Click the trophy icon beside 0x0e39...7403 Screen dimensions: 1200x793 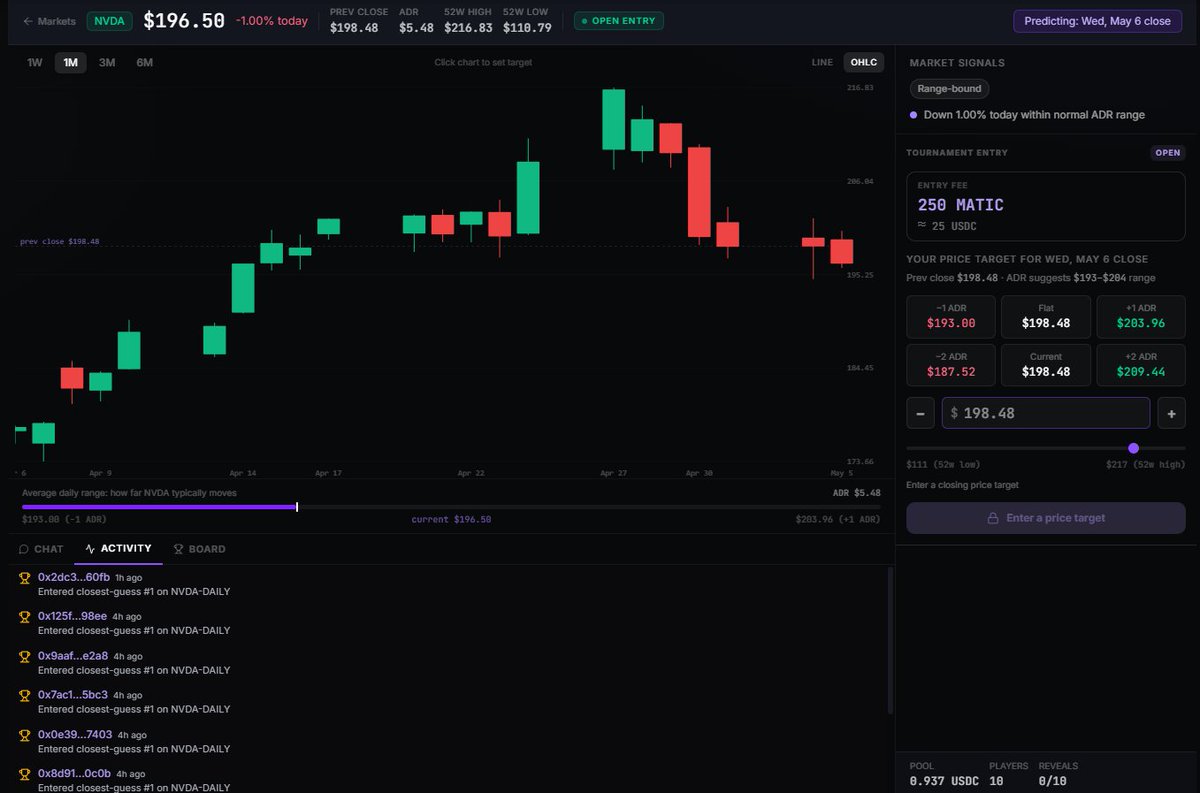[25, 735]
